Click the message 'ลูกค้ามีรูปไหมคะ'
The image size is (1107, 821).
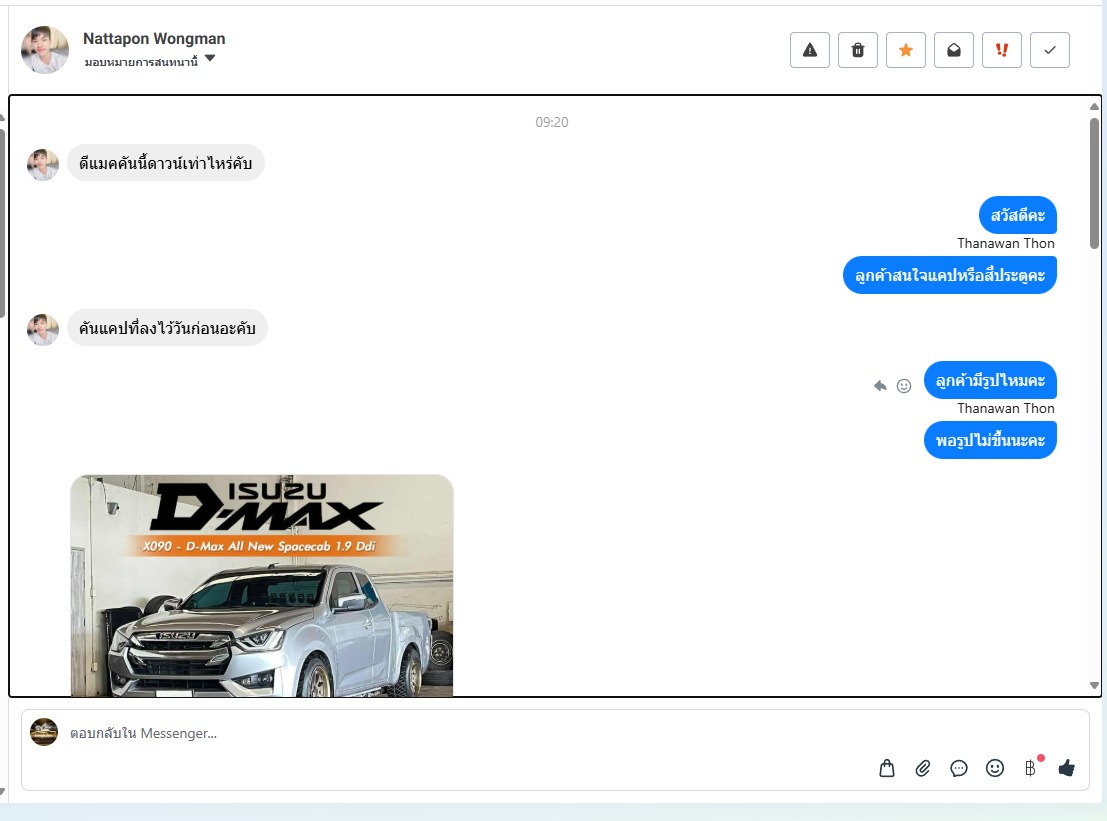[990, 380]
